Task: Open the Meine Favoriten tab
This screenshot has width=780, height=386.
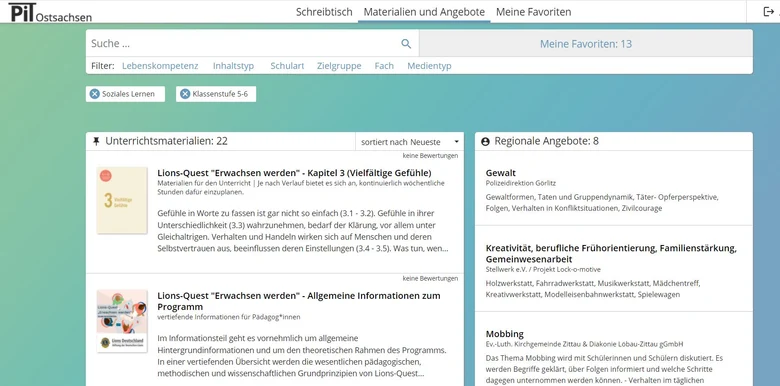Action: [533, 12]
